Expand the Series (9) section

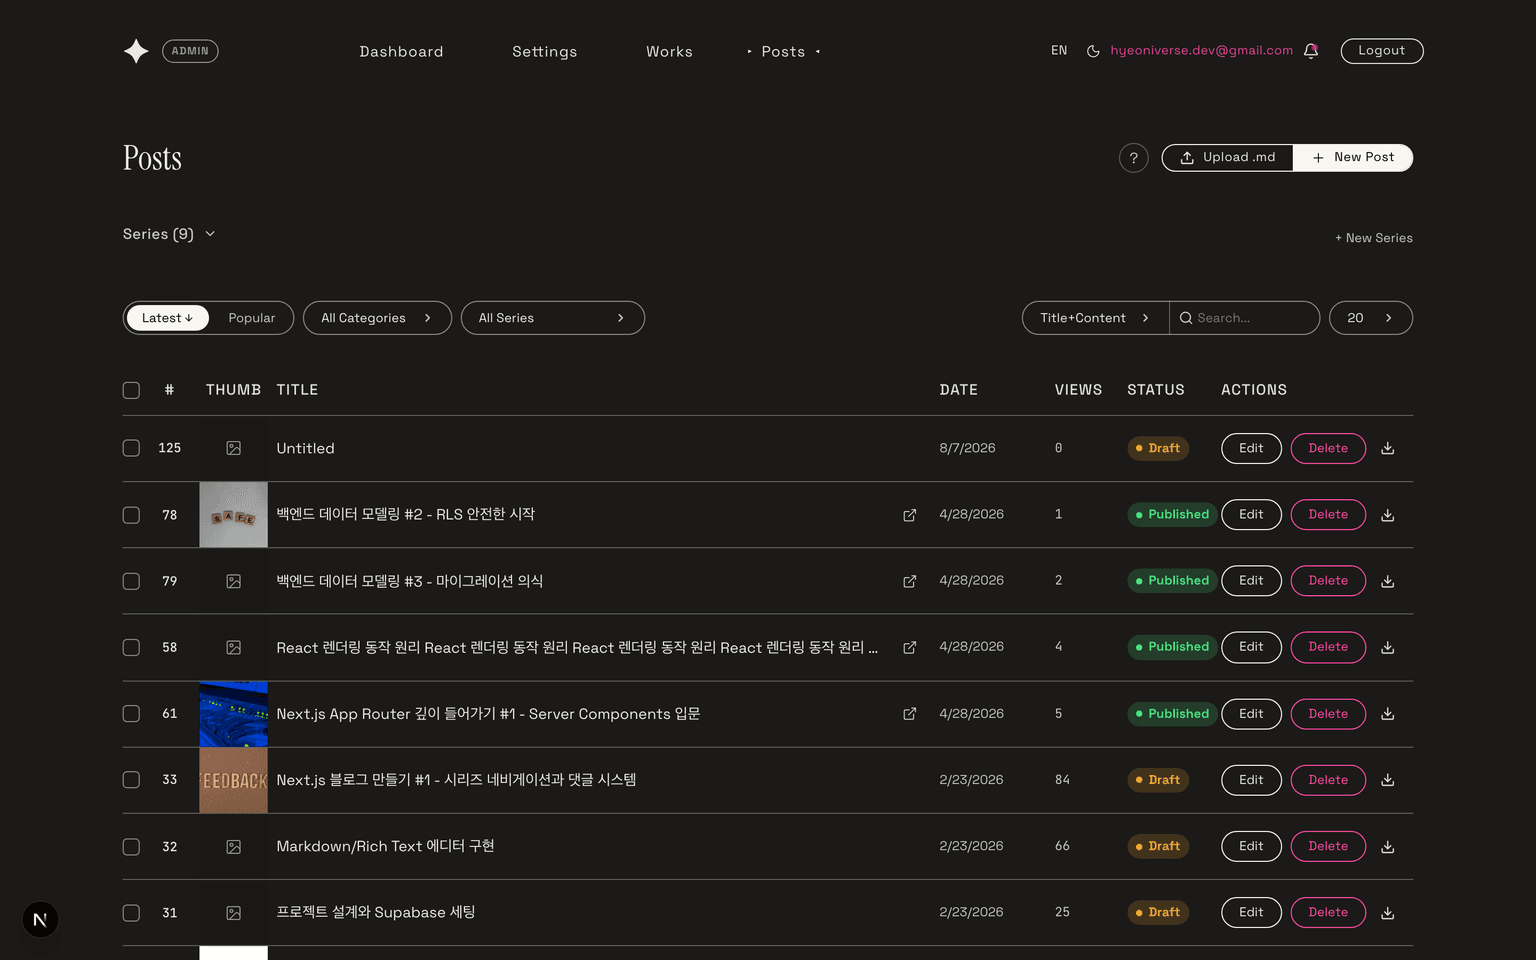(x=169, y=234)
